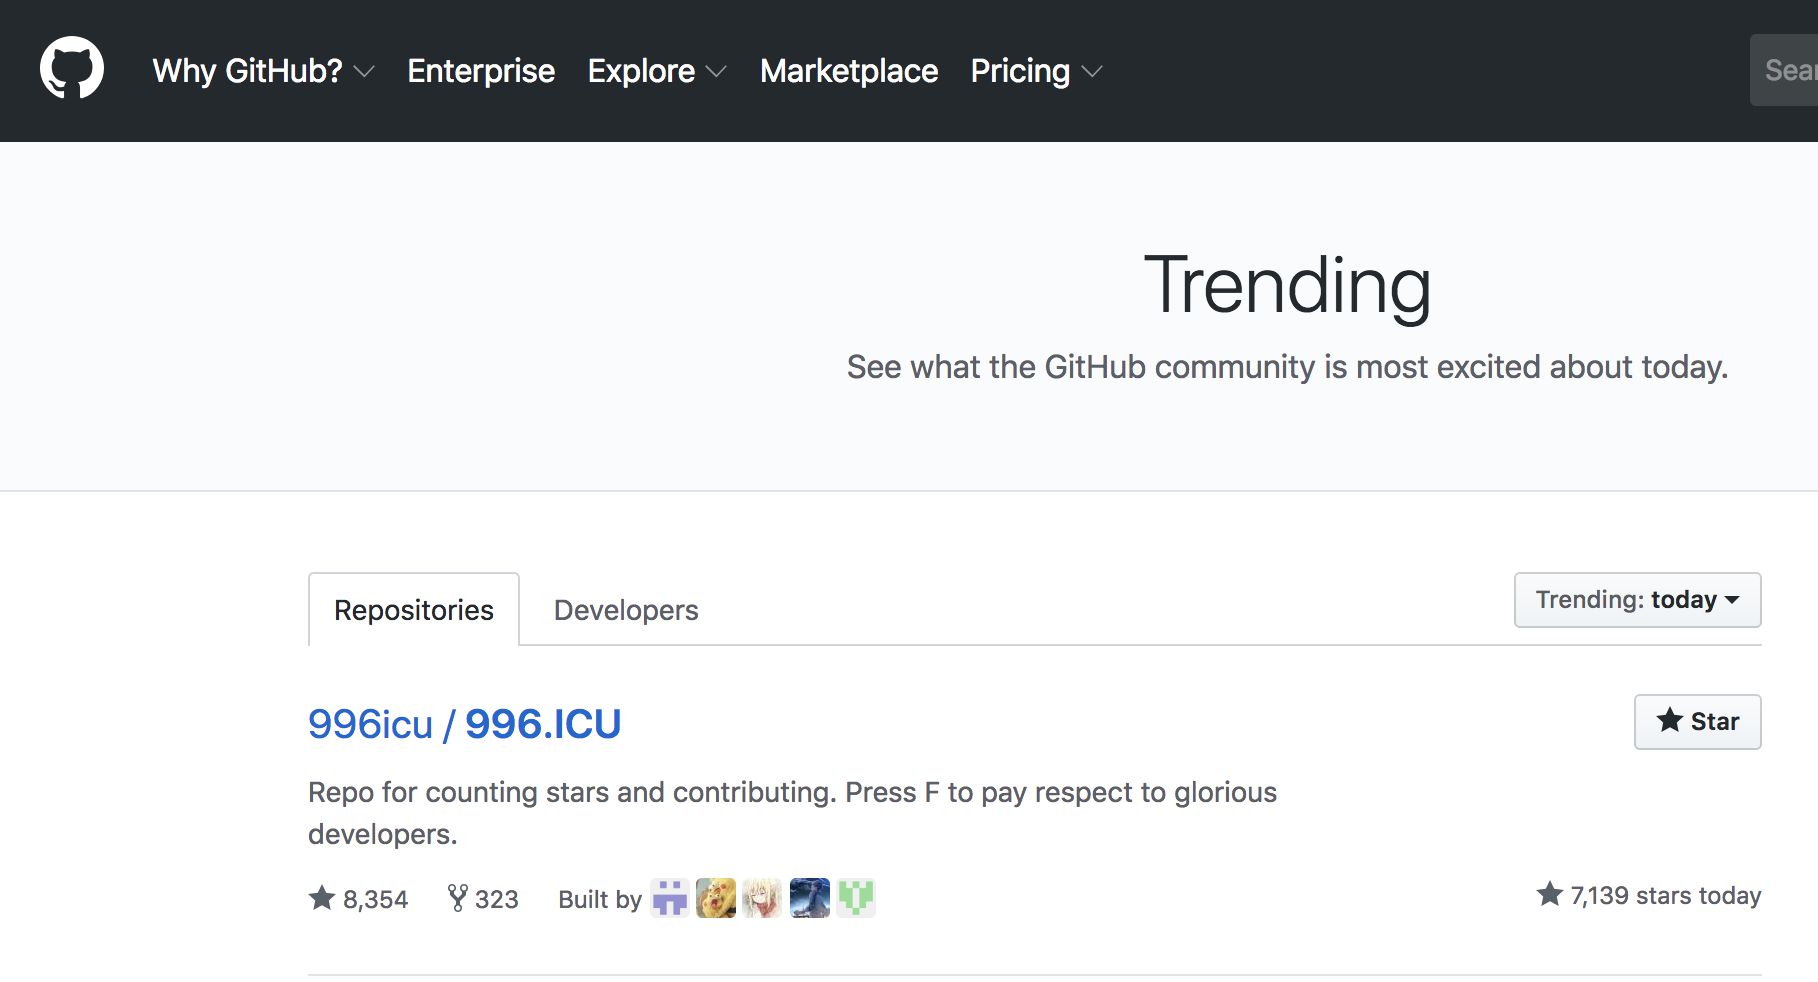The width and height of the screenshot is (1818, 982).
Task: Go to the Enterprise page
Action: coord(481,71)
